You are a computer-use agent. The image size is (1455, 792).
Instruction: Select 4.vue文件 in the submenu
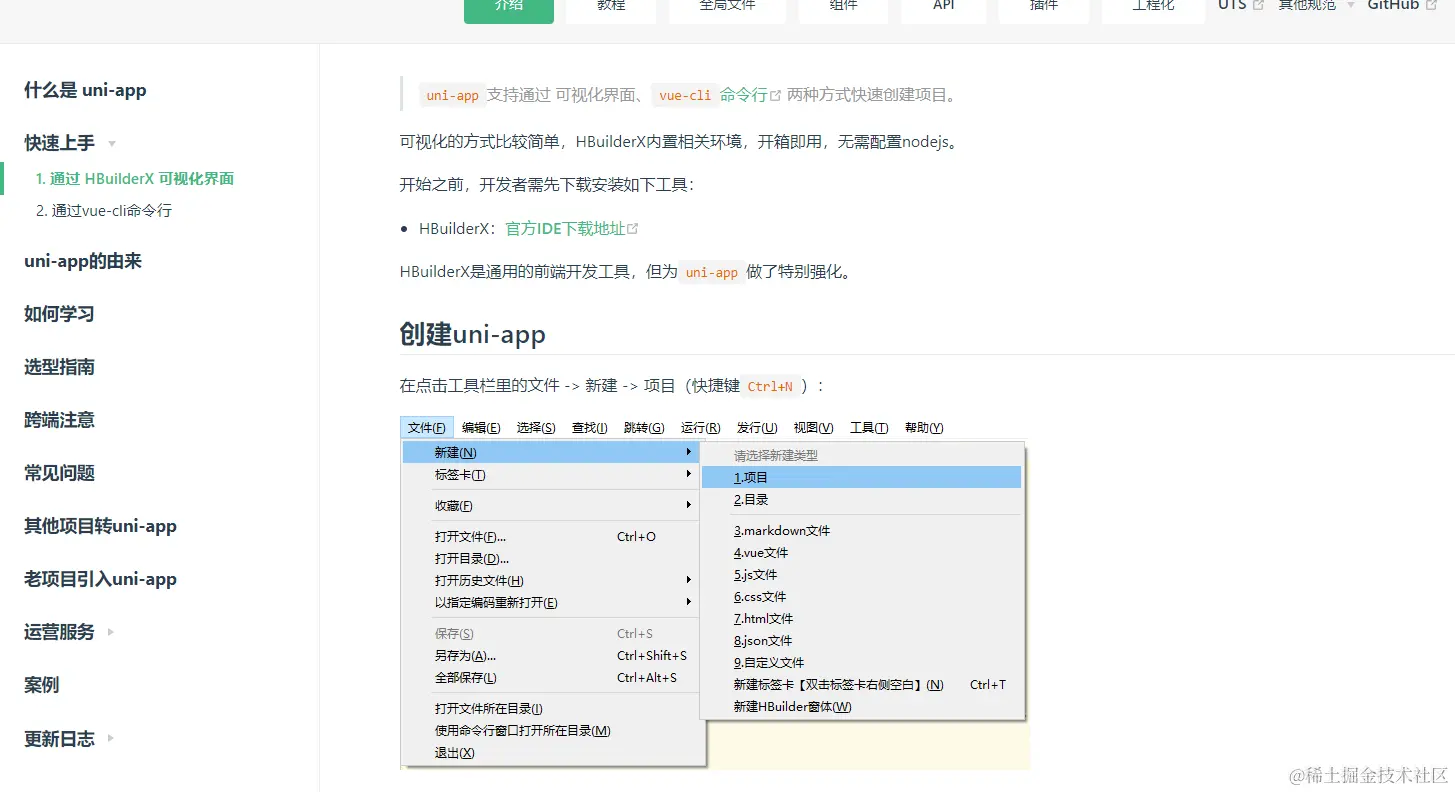tap(862, 553)
